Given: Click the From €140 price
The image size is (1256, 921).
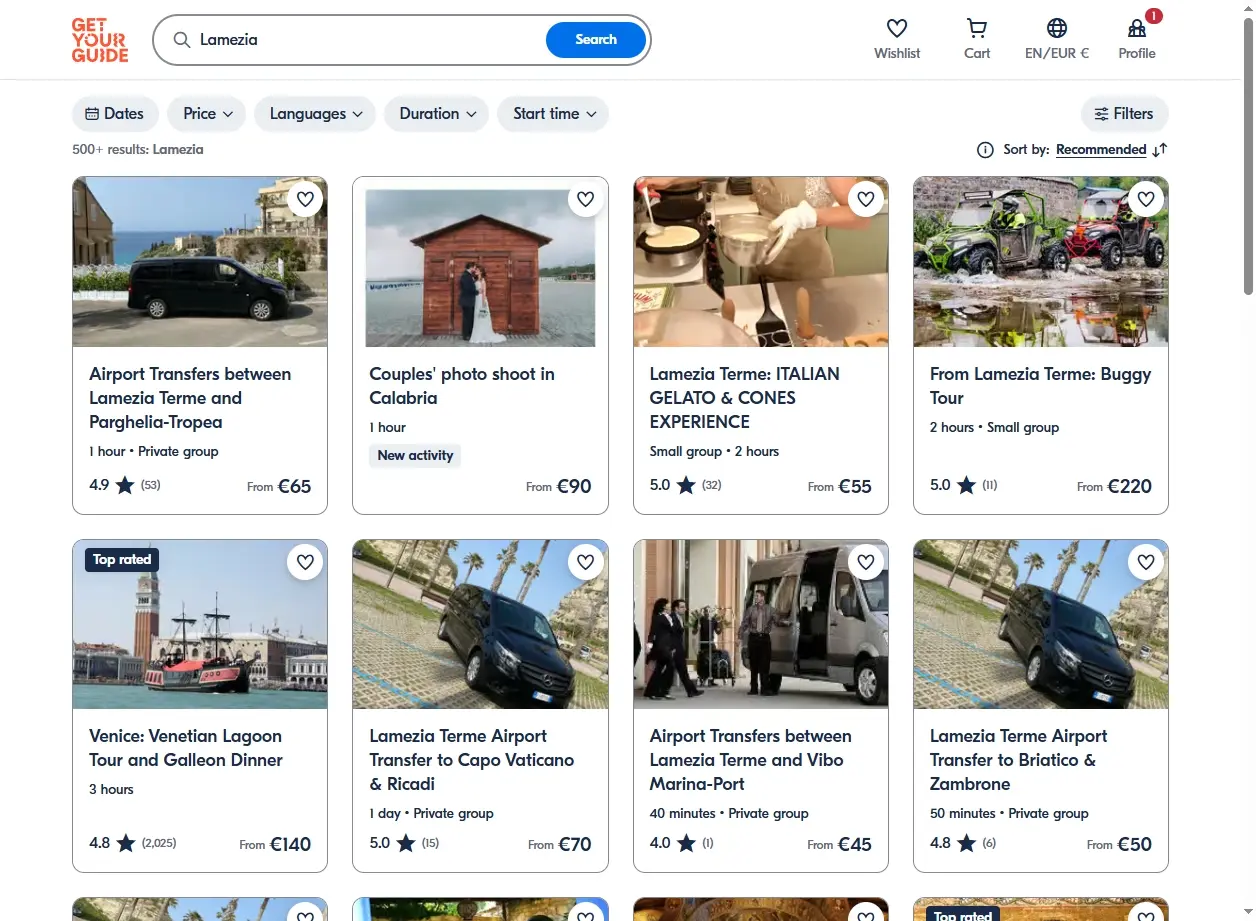Looking at the screenshot, I should coord(275,845).
